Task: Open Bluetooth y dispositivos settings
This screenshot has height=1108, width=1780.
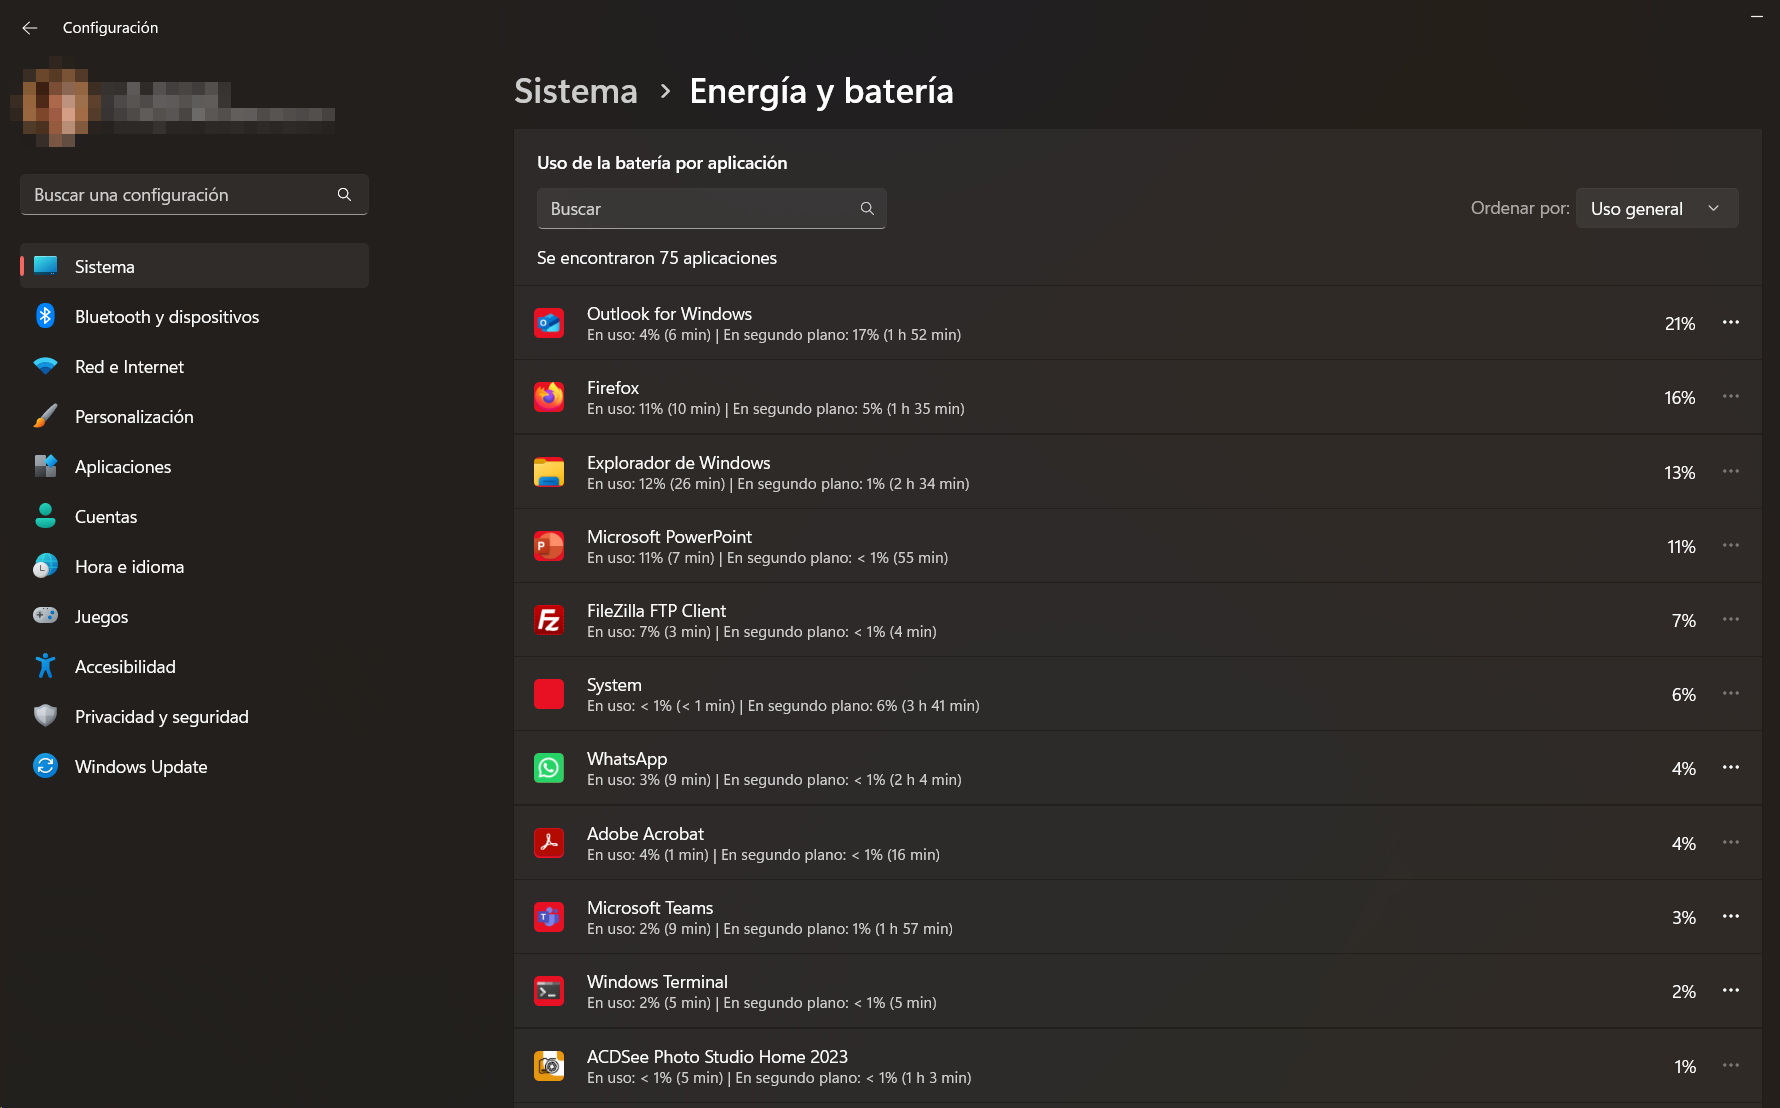Action: pyautogui.click(x=194, y=316)
